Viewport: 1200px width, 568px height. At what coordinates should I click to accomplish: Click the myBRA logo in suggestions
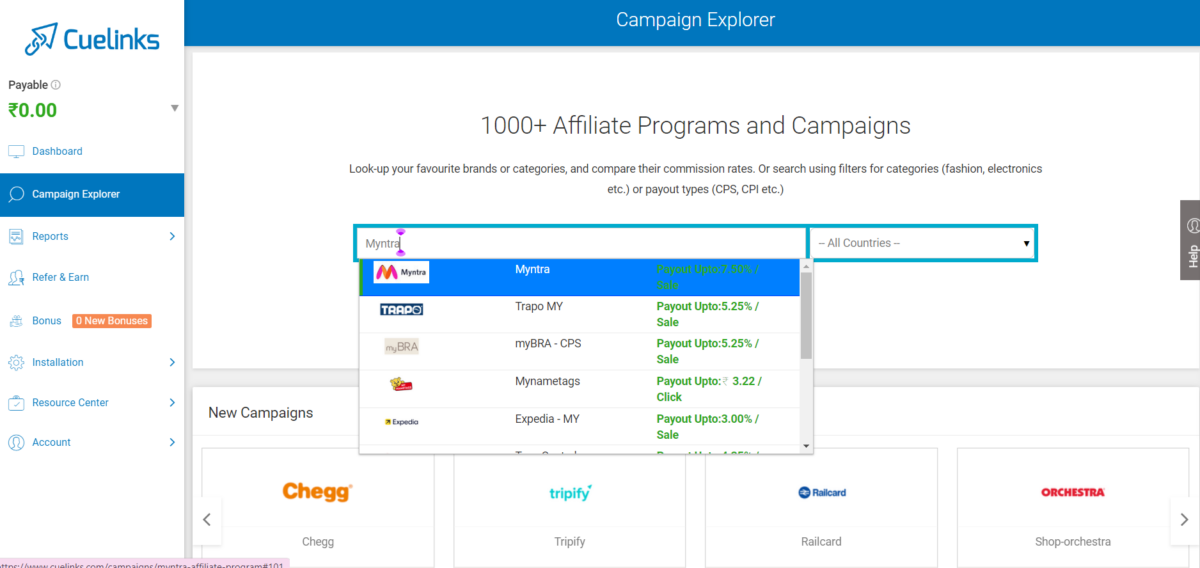tap(401, 346)
